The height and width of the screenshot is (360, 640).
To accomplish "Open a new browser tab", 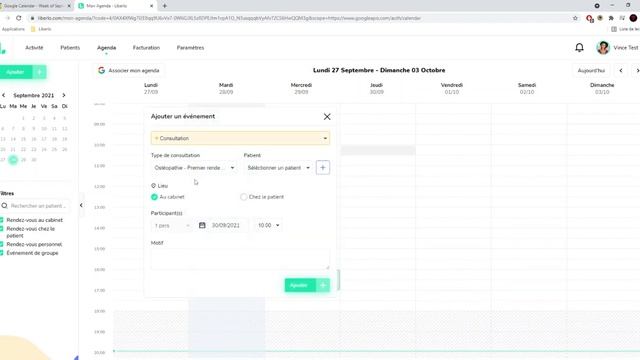I will coord(164,6).
